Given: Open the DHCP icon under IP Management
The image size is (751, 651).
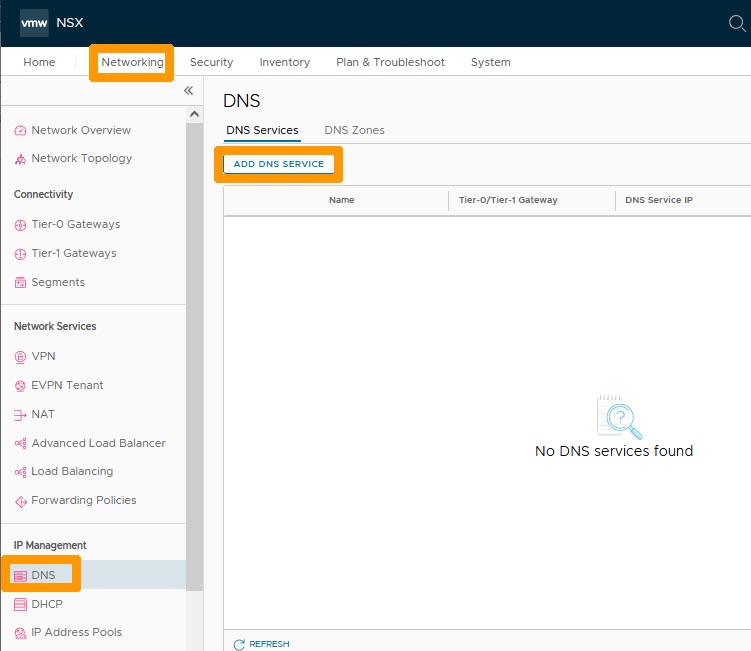Looking at the screenshot, I should pos(20,605).
